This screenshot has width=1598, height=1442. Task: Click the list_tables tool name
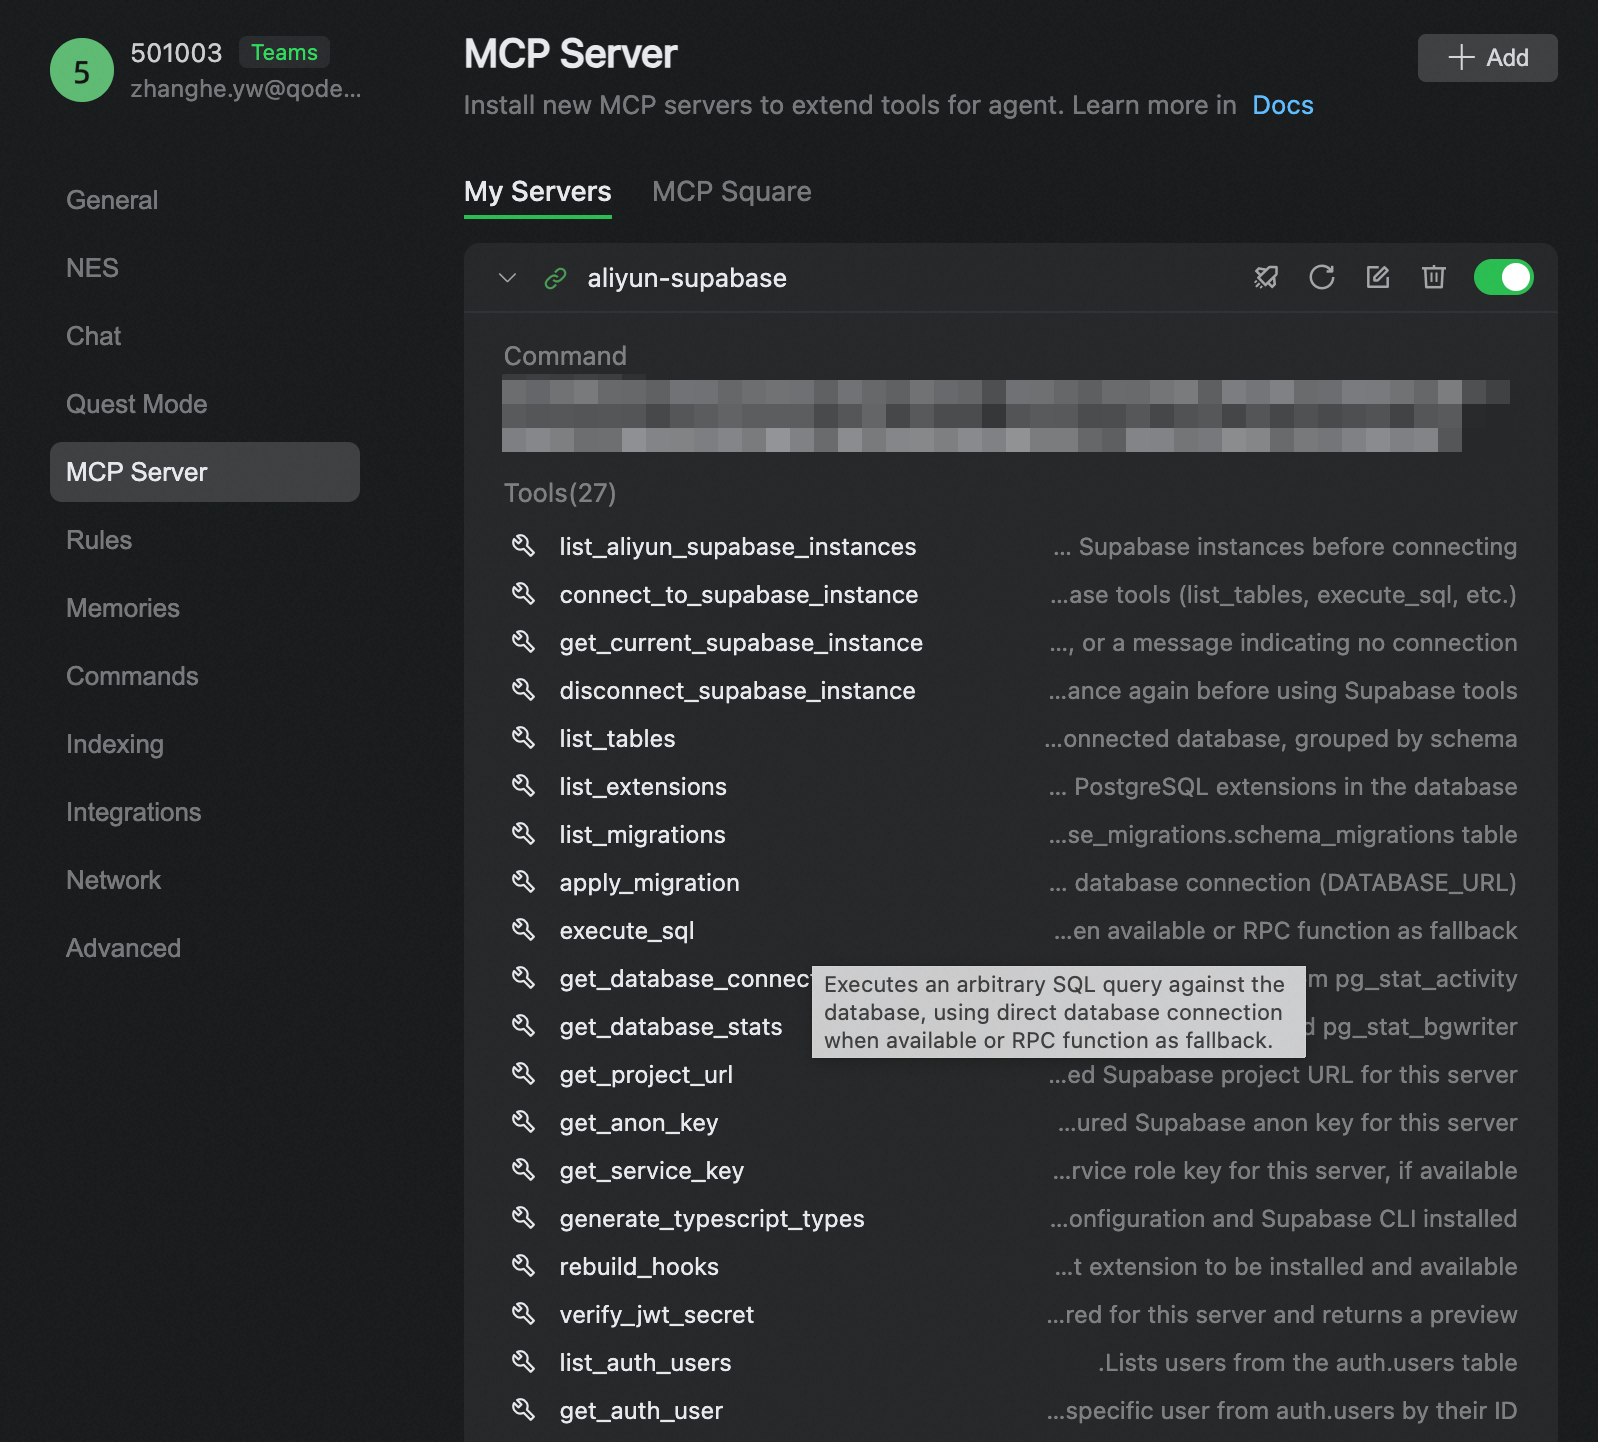coord(618,738)
